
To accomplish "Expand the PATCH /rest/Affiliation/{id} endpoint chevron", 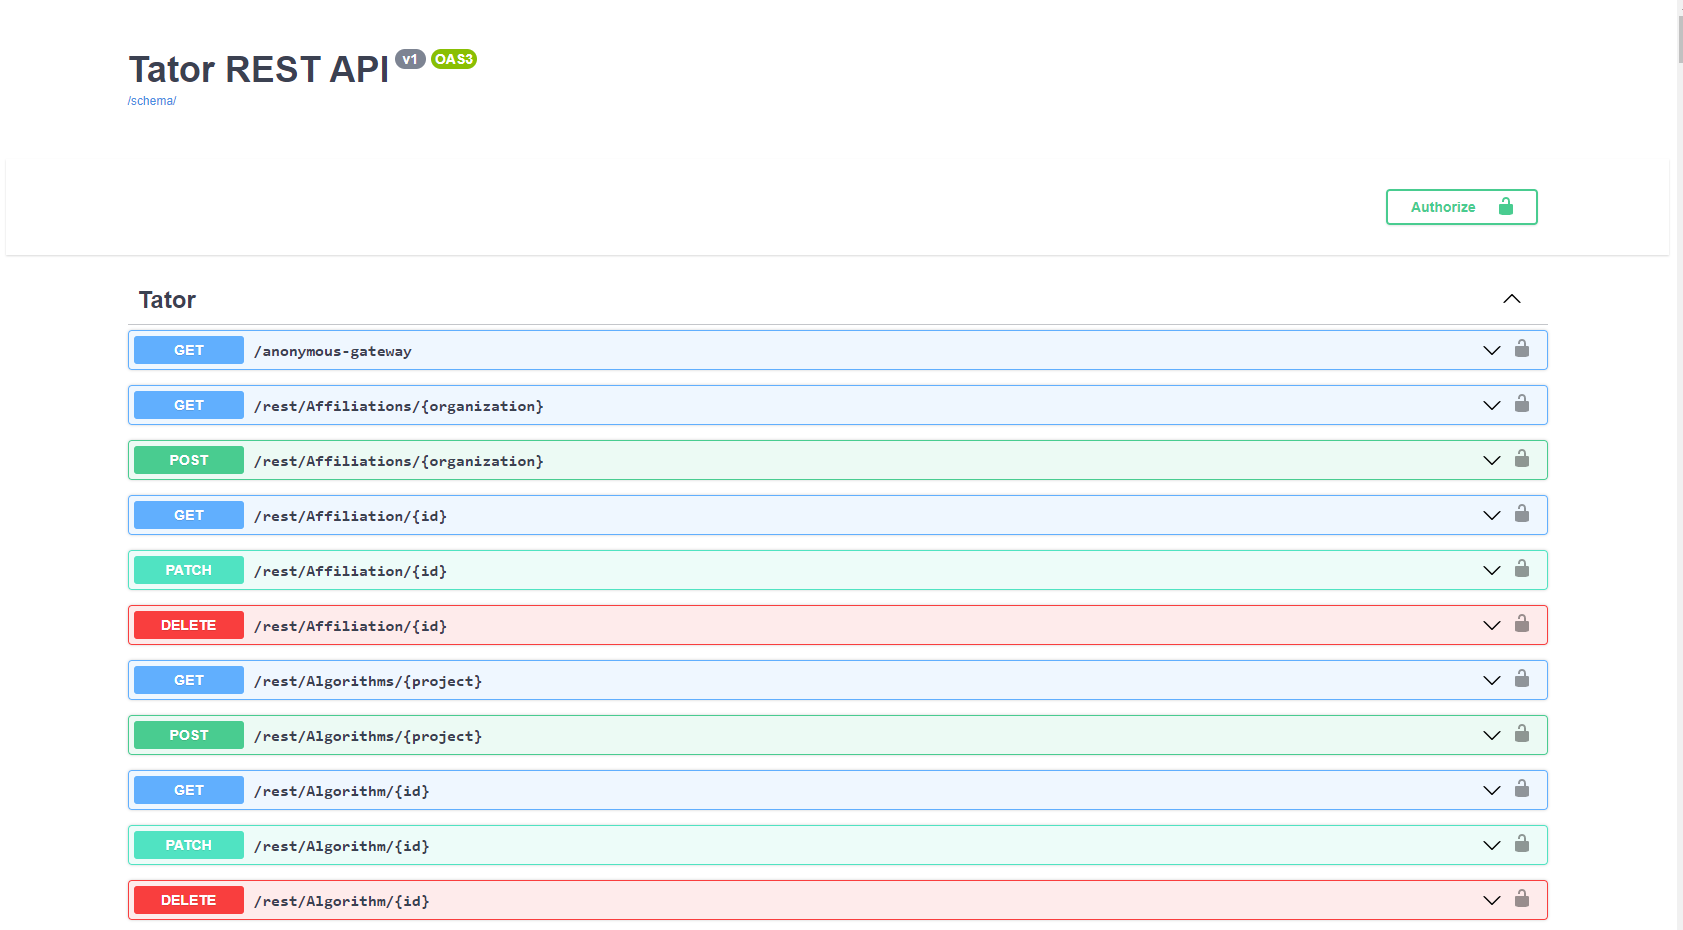I will 1492,569.
